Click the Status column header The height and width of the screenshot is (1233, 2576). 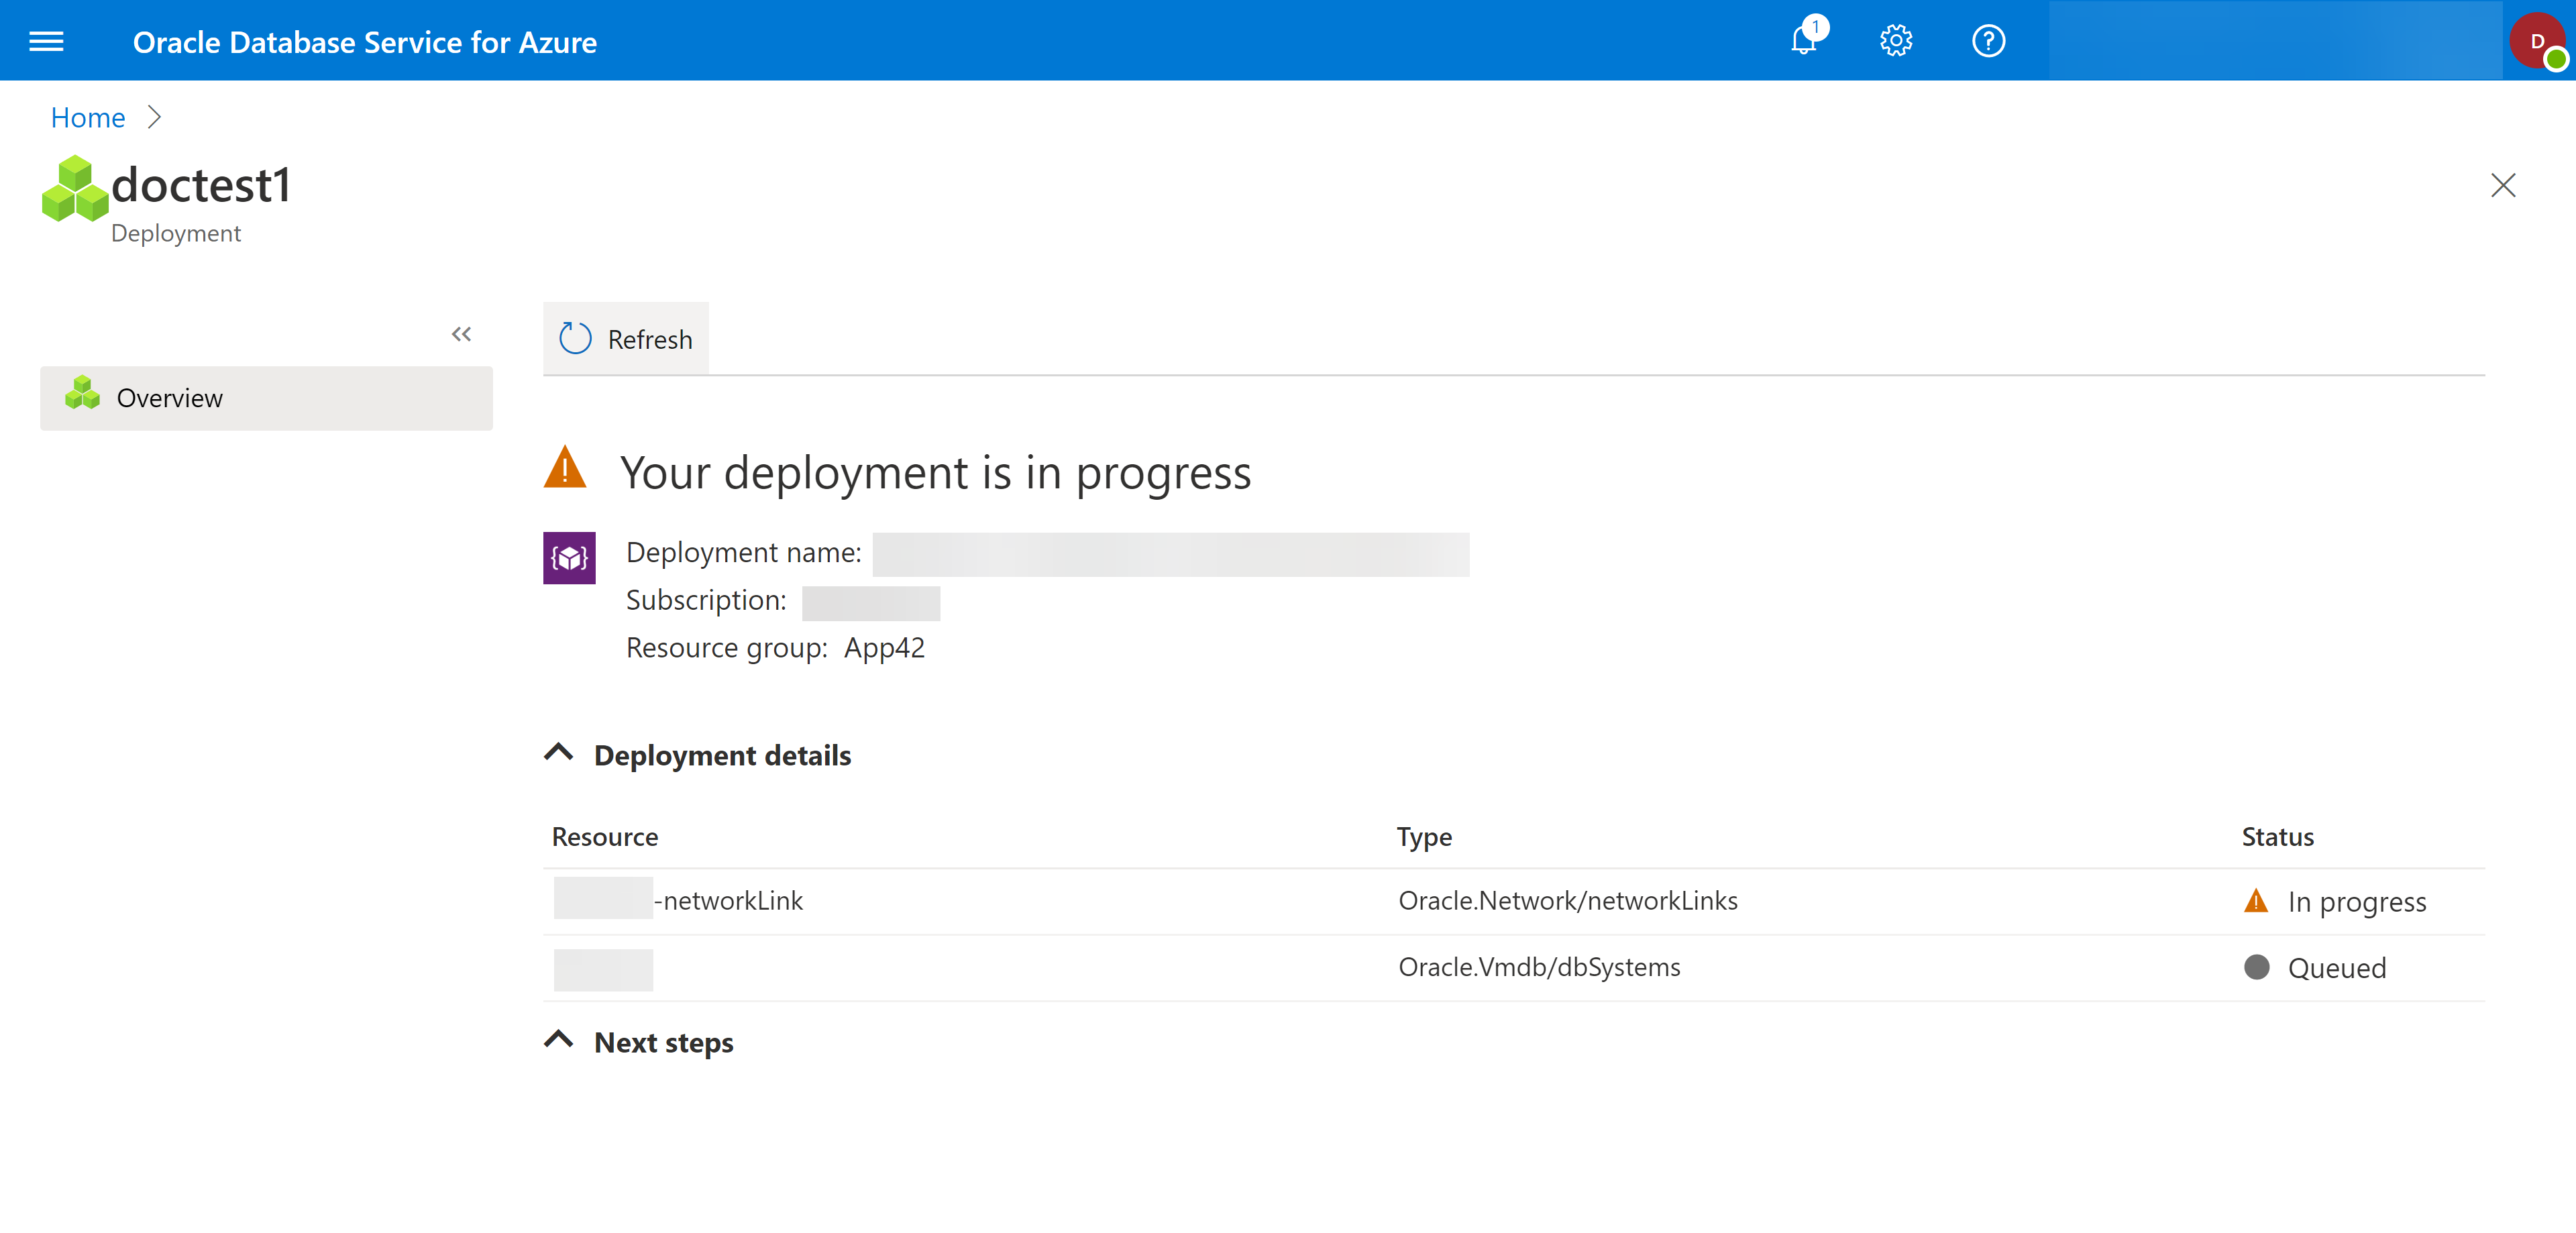click(x=2277, y=837)
